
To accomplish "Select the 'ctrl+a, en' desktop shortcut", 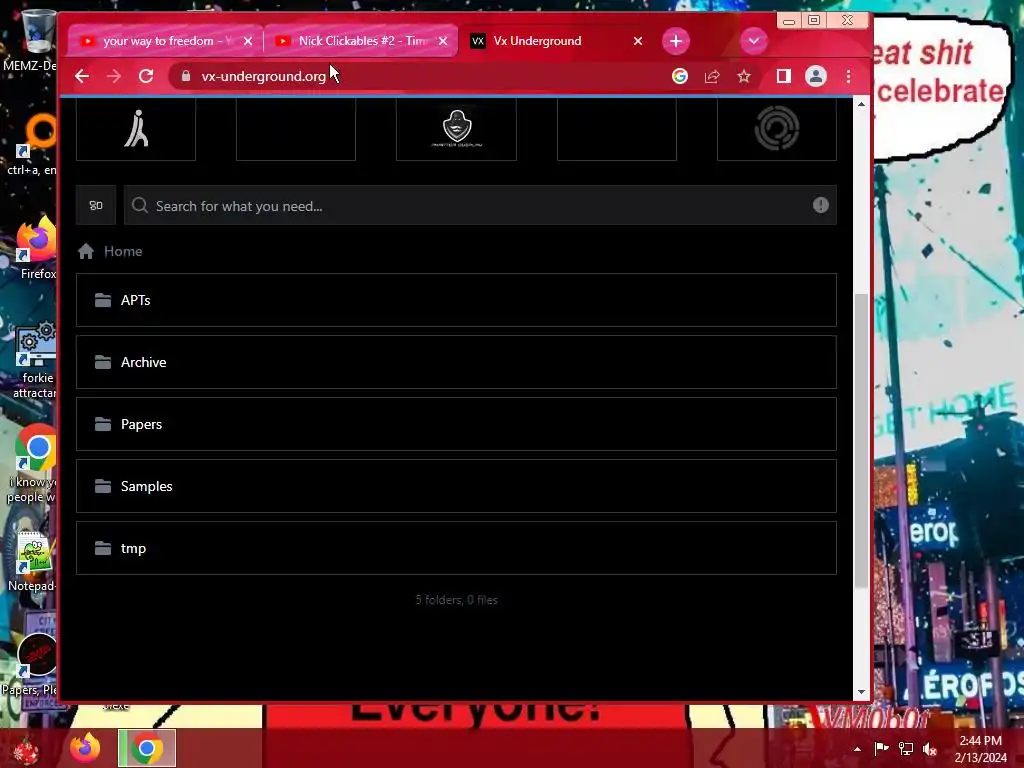I will tap(33, 145).
